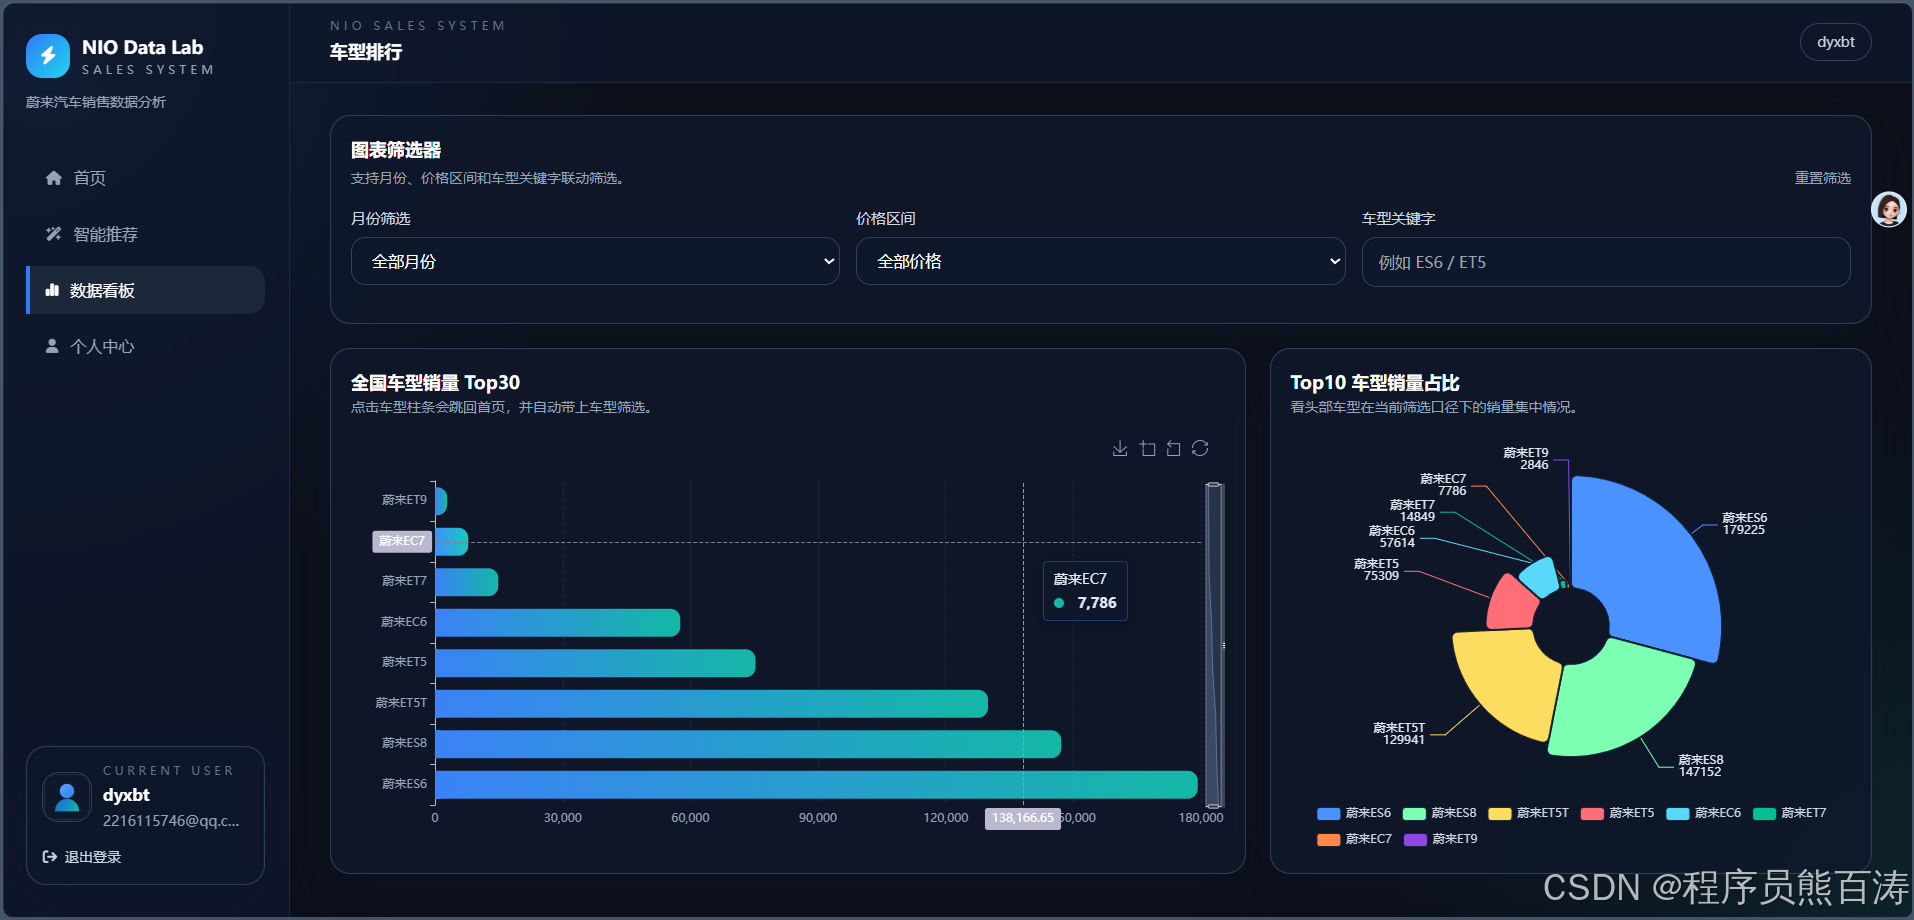Click the pie label 蔚来ES6 179225

(x=1744, y=524)
